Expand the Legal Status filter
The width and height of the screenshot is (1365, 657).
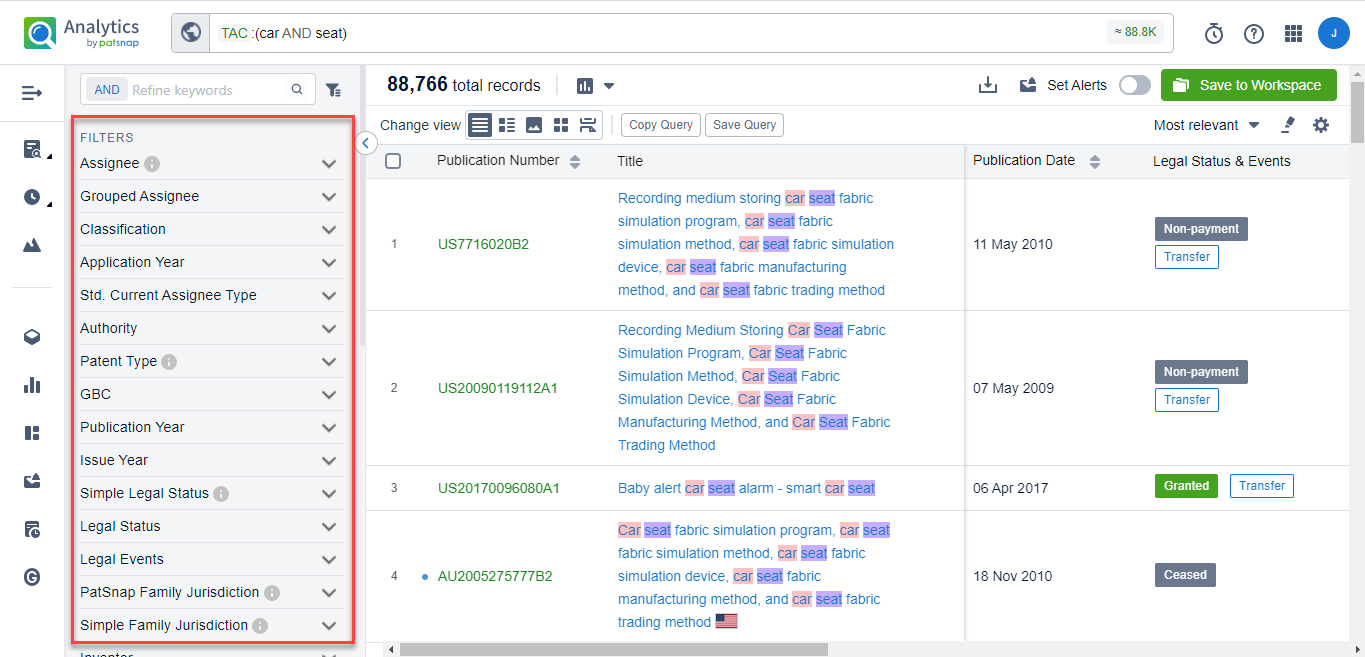point(328,527)
